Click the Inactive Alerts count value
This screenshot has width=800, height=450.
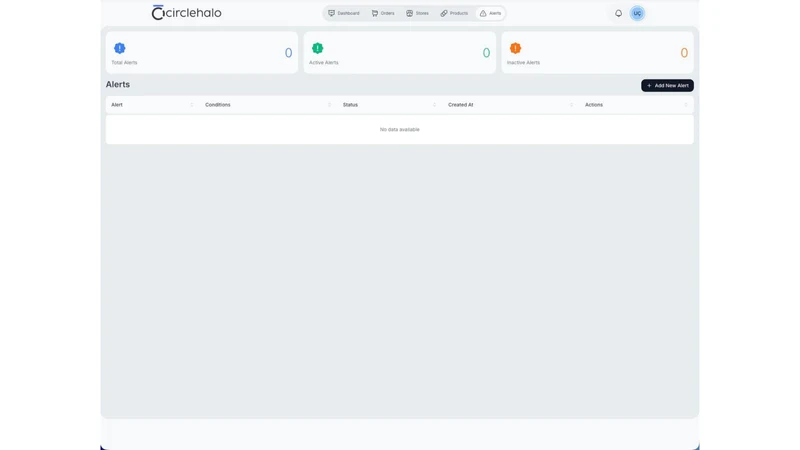(x=684, y=53)
